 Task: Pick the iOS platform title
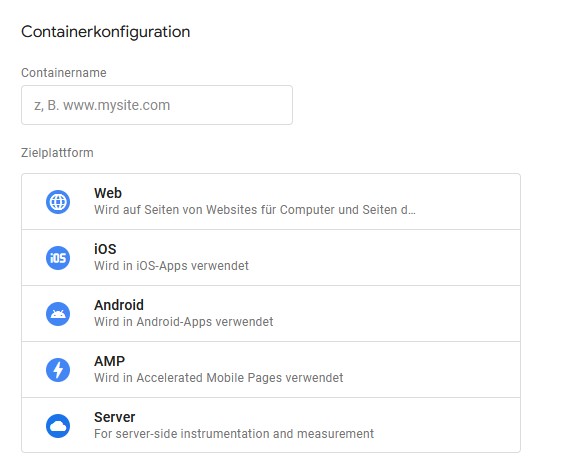click(x=105, y=249)
